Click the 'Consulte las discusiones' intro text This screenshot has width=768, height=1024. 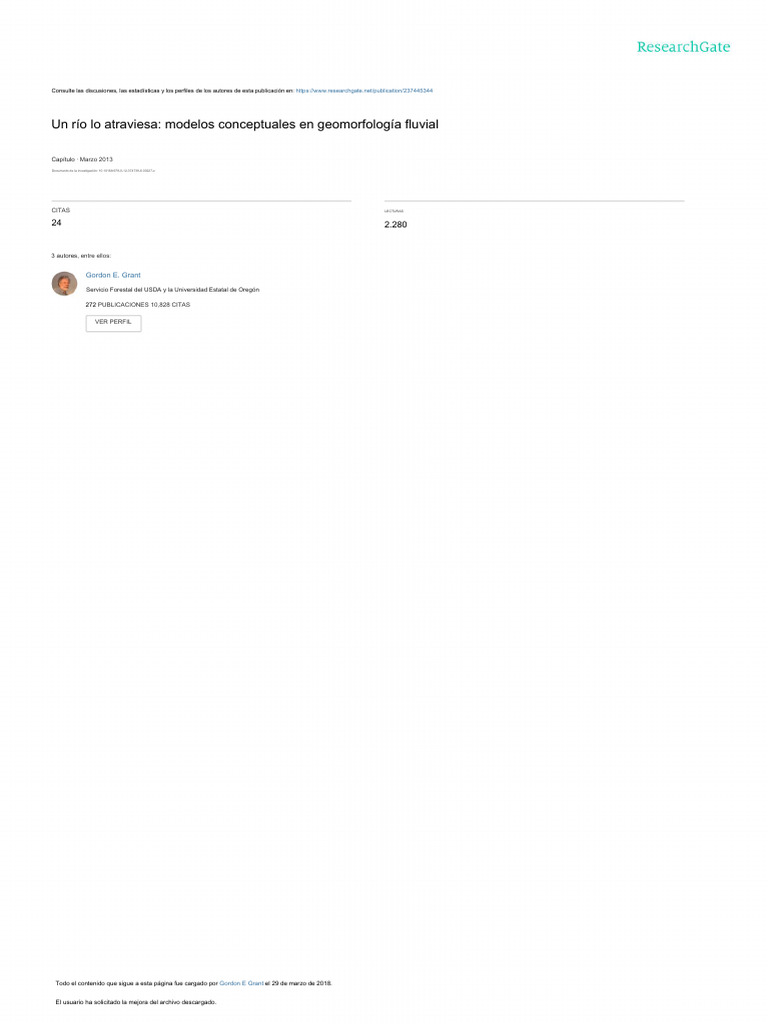pyautogui.click(x=172, y=91)
